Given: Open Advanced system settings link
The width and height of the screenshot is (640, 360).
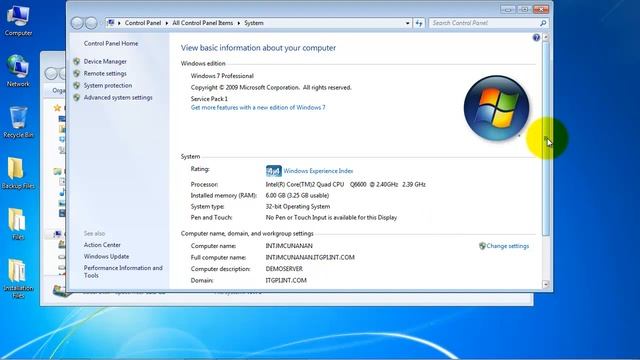Looking at the screenshot, I should (118, 98).
